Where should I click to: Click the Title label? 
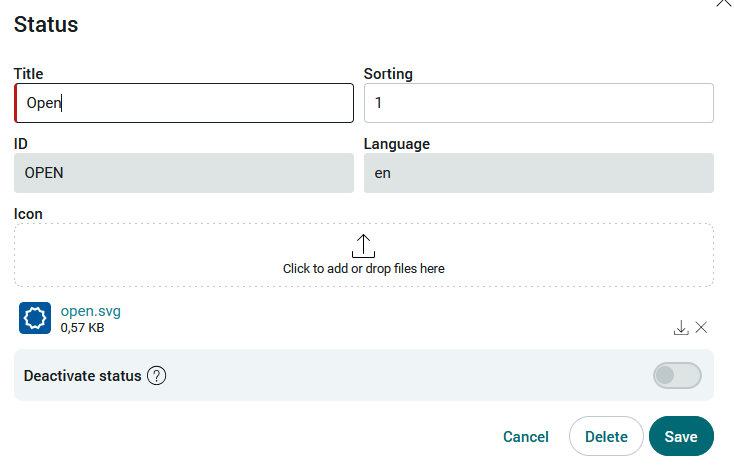29,74
